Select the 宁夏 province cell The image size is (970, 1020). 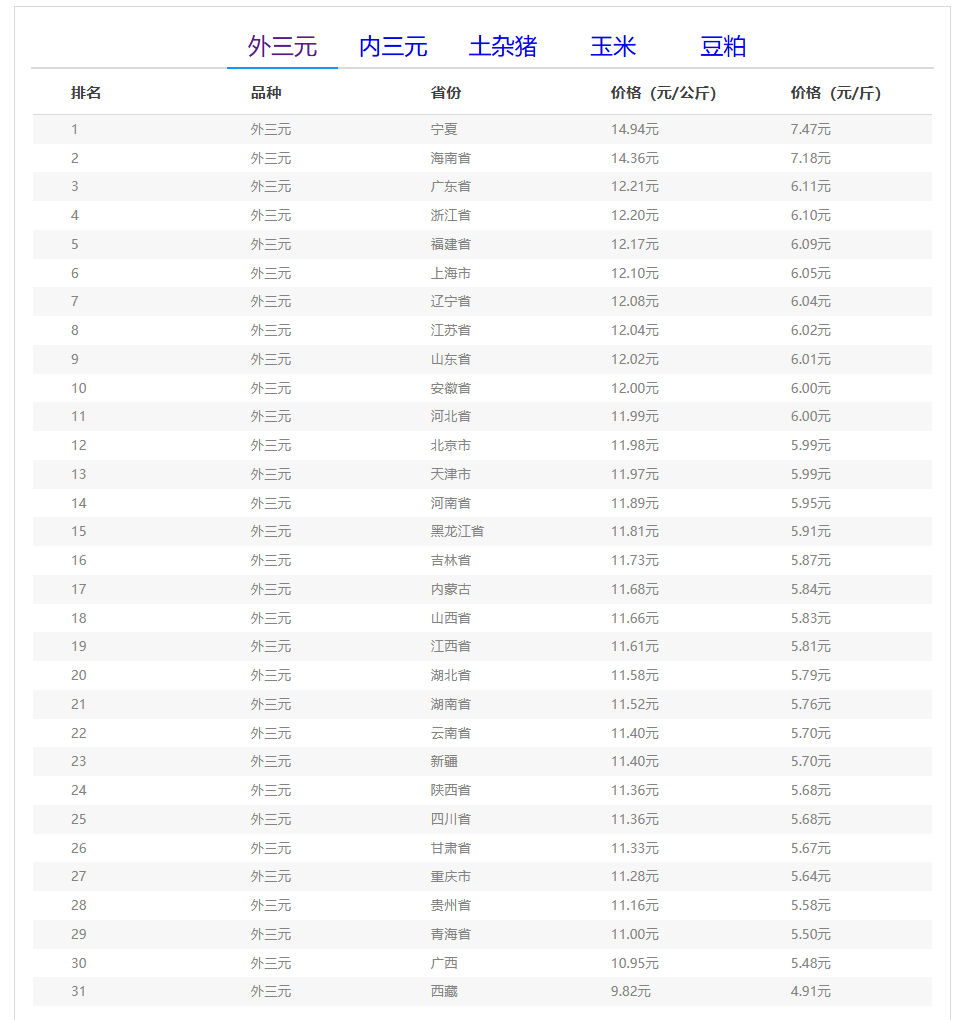[445, 129]
